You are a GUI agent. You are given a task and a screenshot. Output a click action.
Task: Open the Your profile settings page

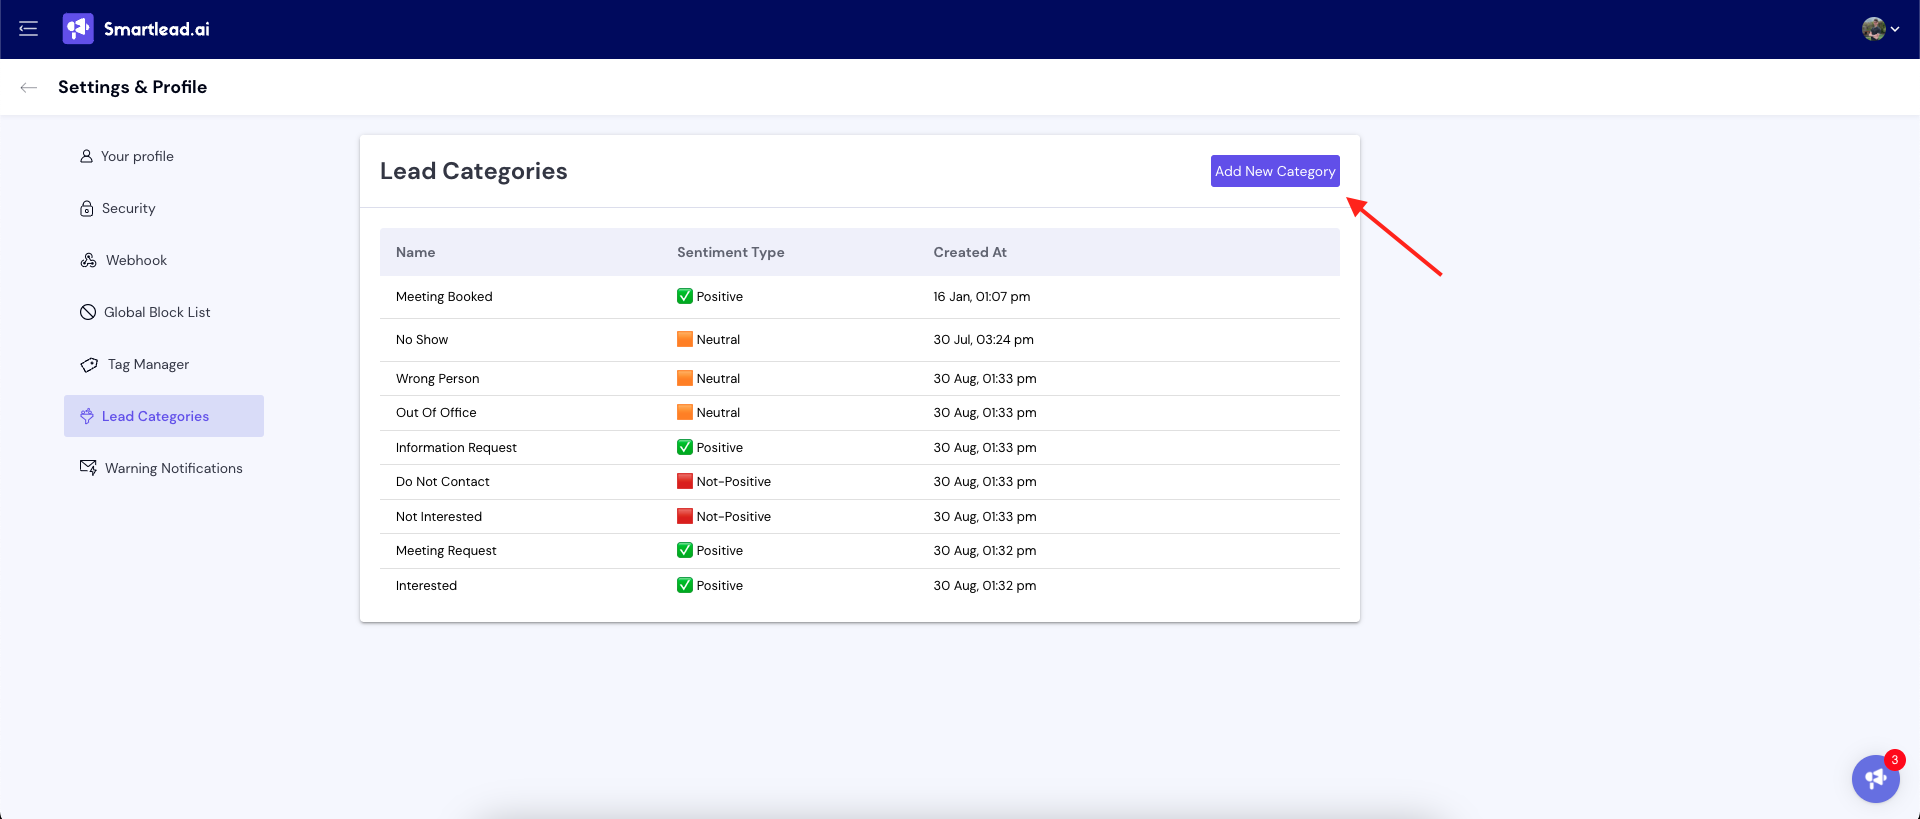point(137,156)
